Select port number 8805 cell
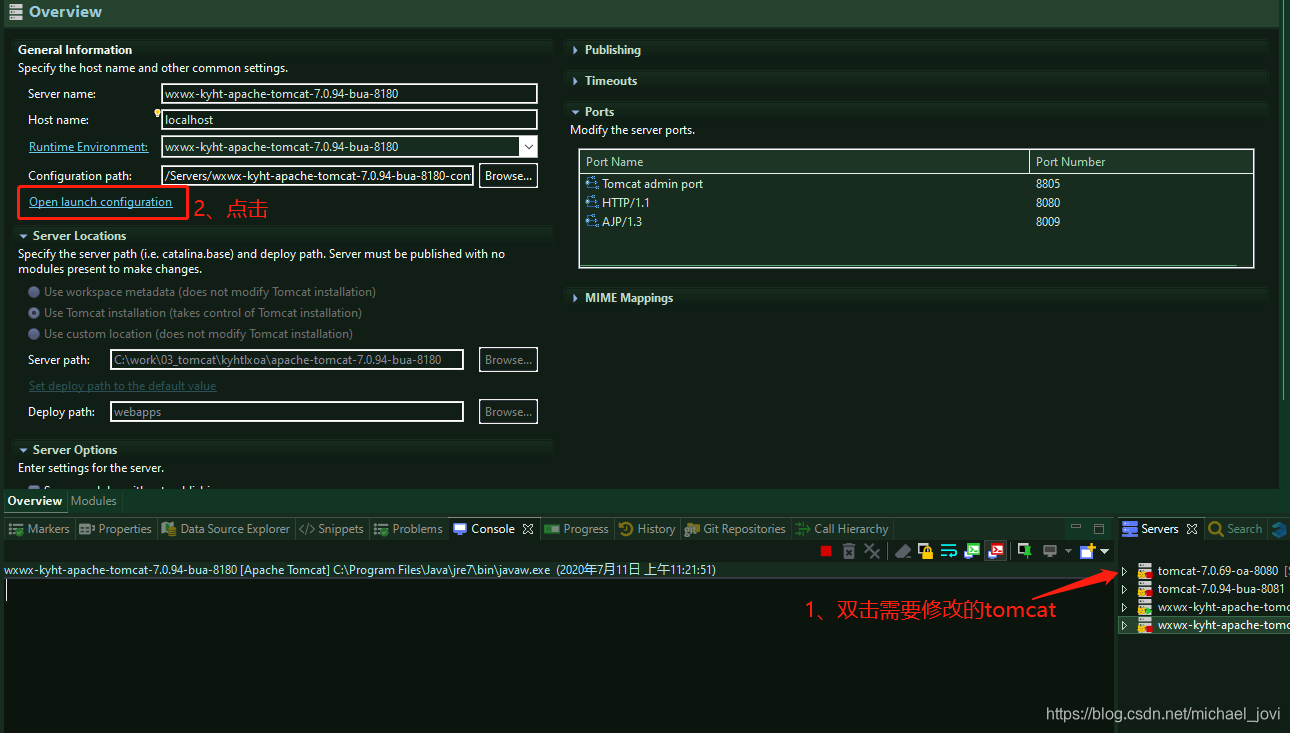 tap(1048, 184)
